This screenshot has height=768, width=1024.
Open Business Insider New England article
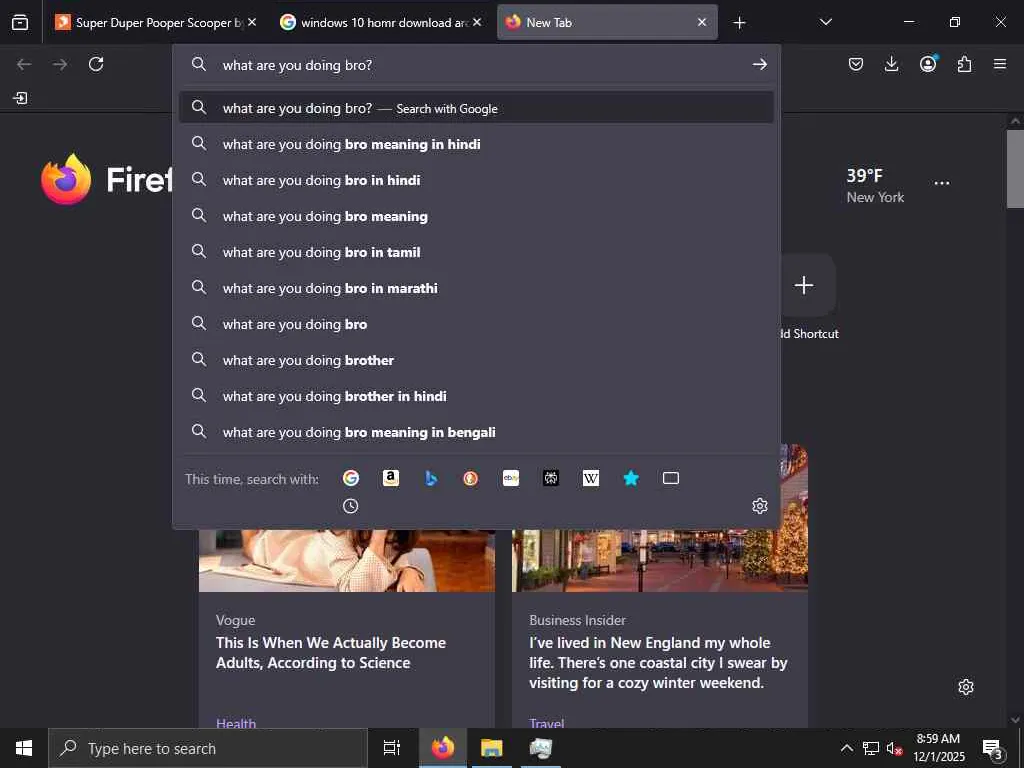click(658, 662)
